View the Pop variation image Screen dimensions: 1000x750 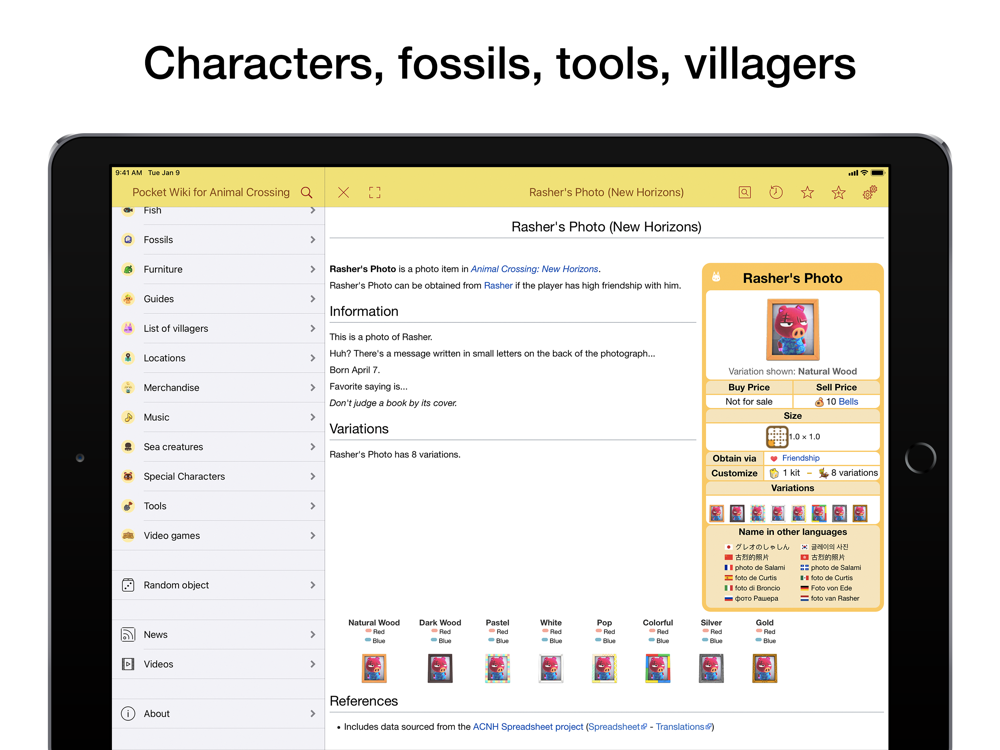605,668
